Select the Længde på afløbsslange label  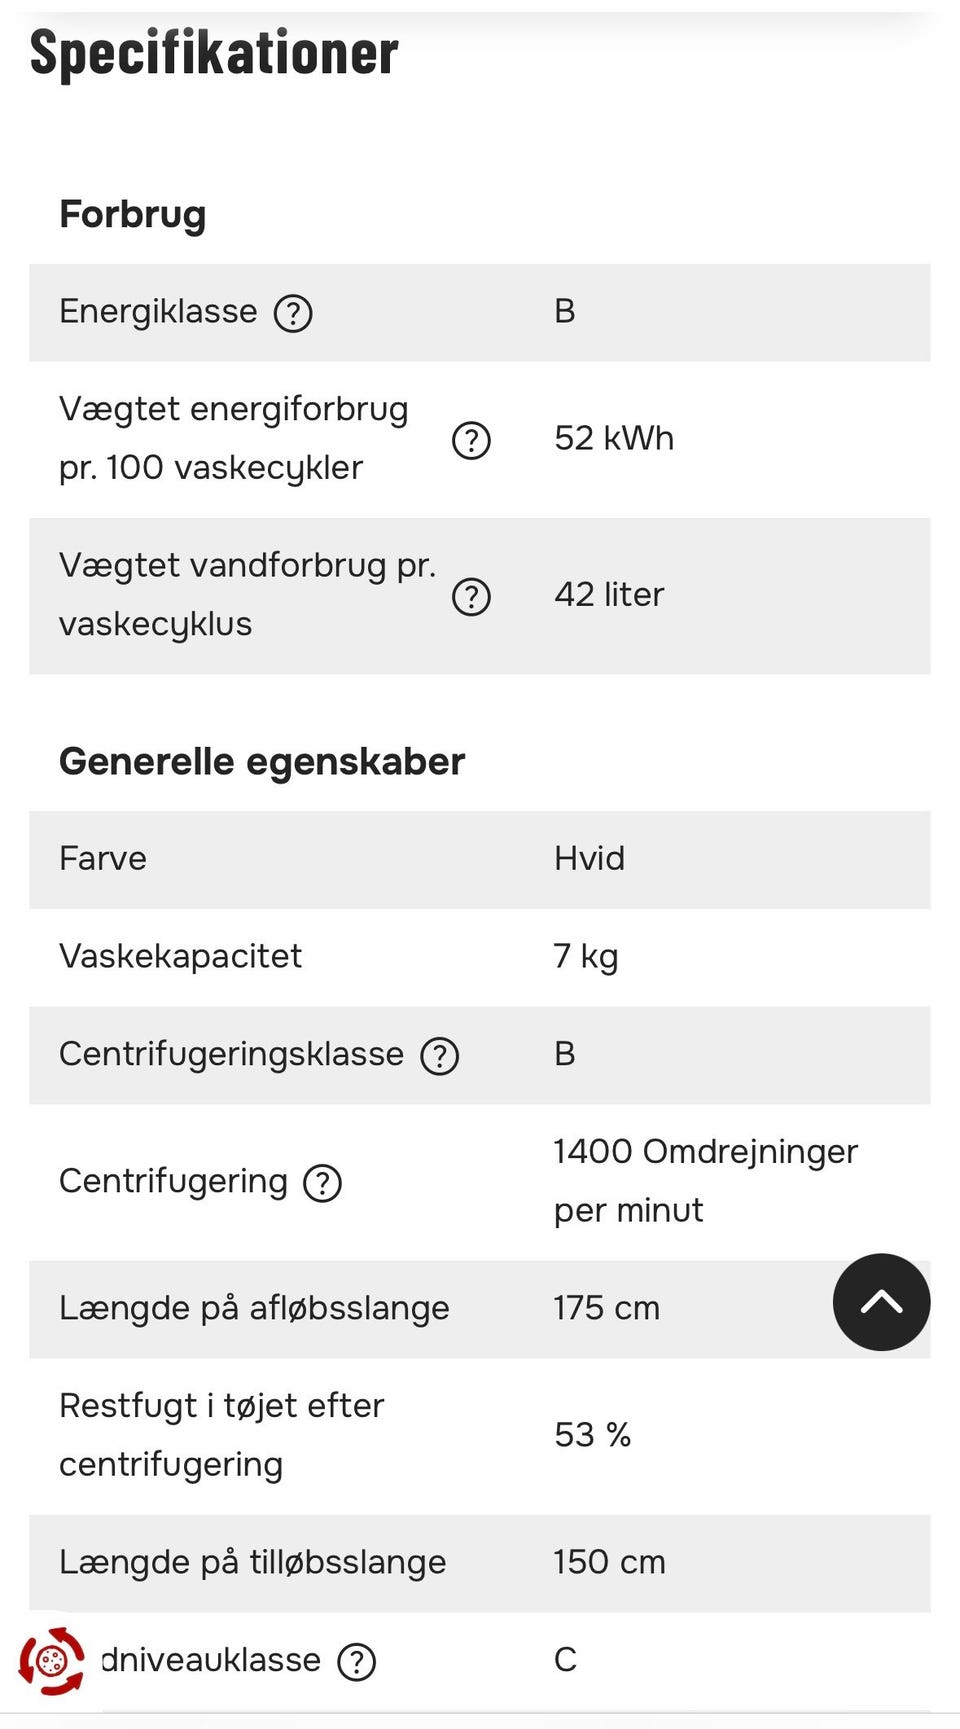[x=254, y=1308]
